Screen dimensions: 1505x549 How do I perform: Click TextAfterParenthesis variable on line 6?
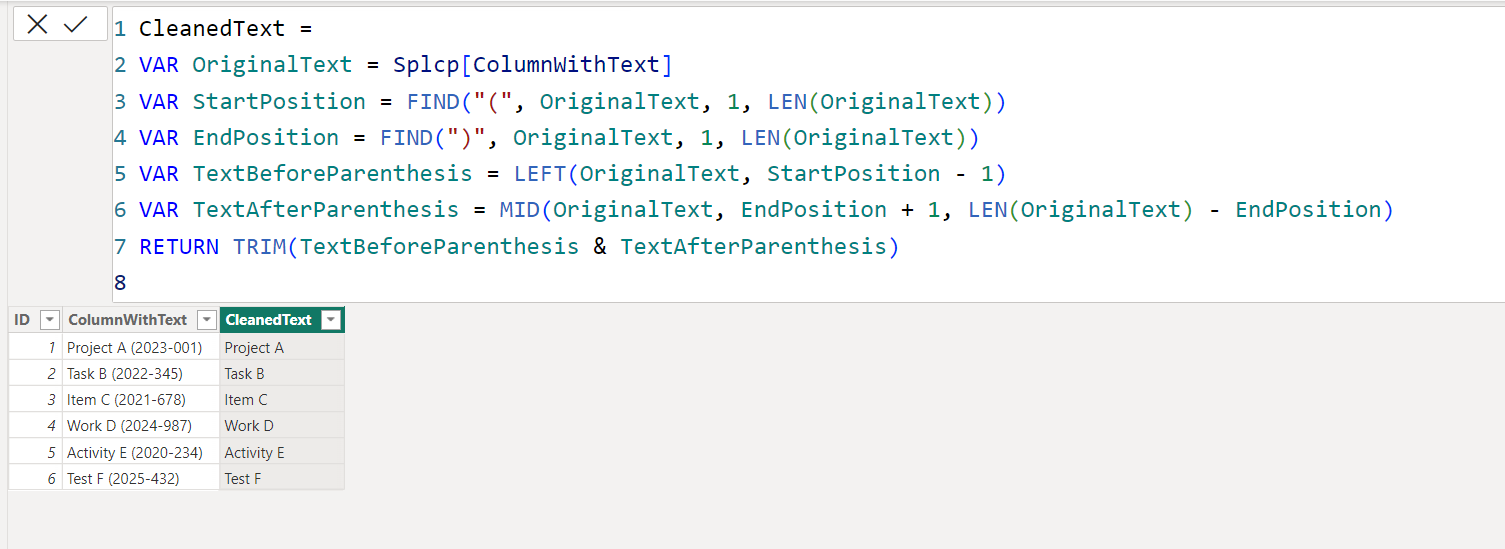[x=326, y=209]
